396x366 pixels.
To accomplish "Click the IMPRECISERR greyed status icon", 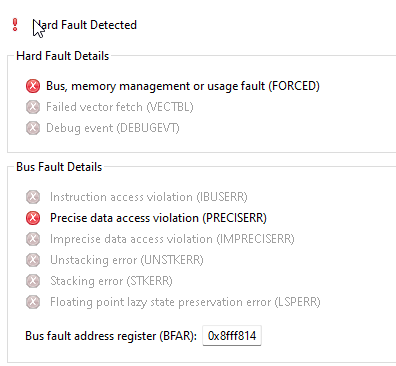I will 33,239.
